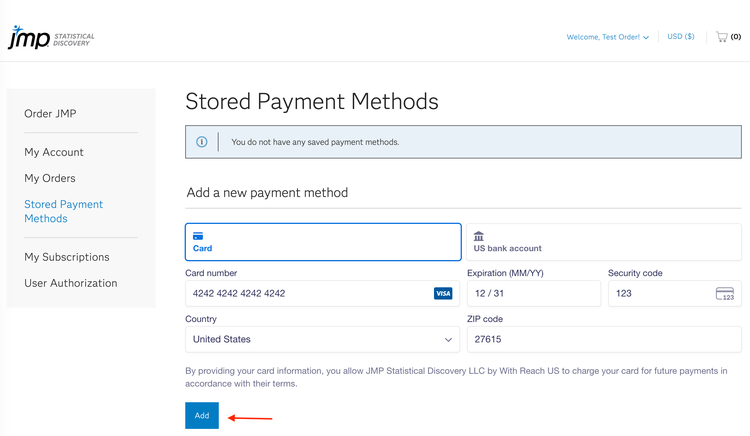Expand the Welcome, Test Order account menu
Viewport: 750px width, 436px height.
click(x=607, y=37)
